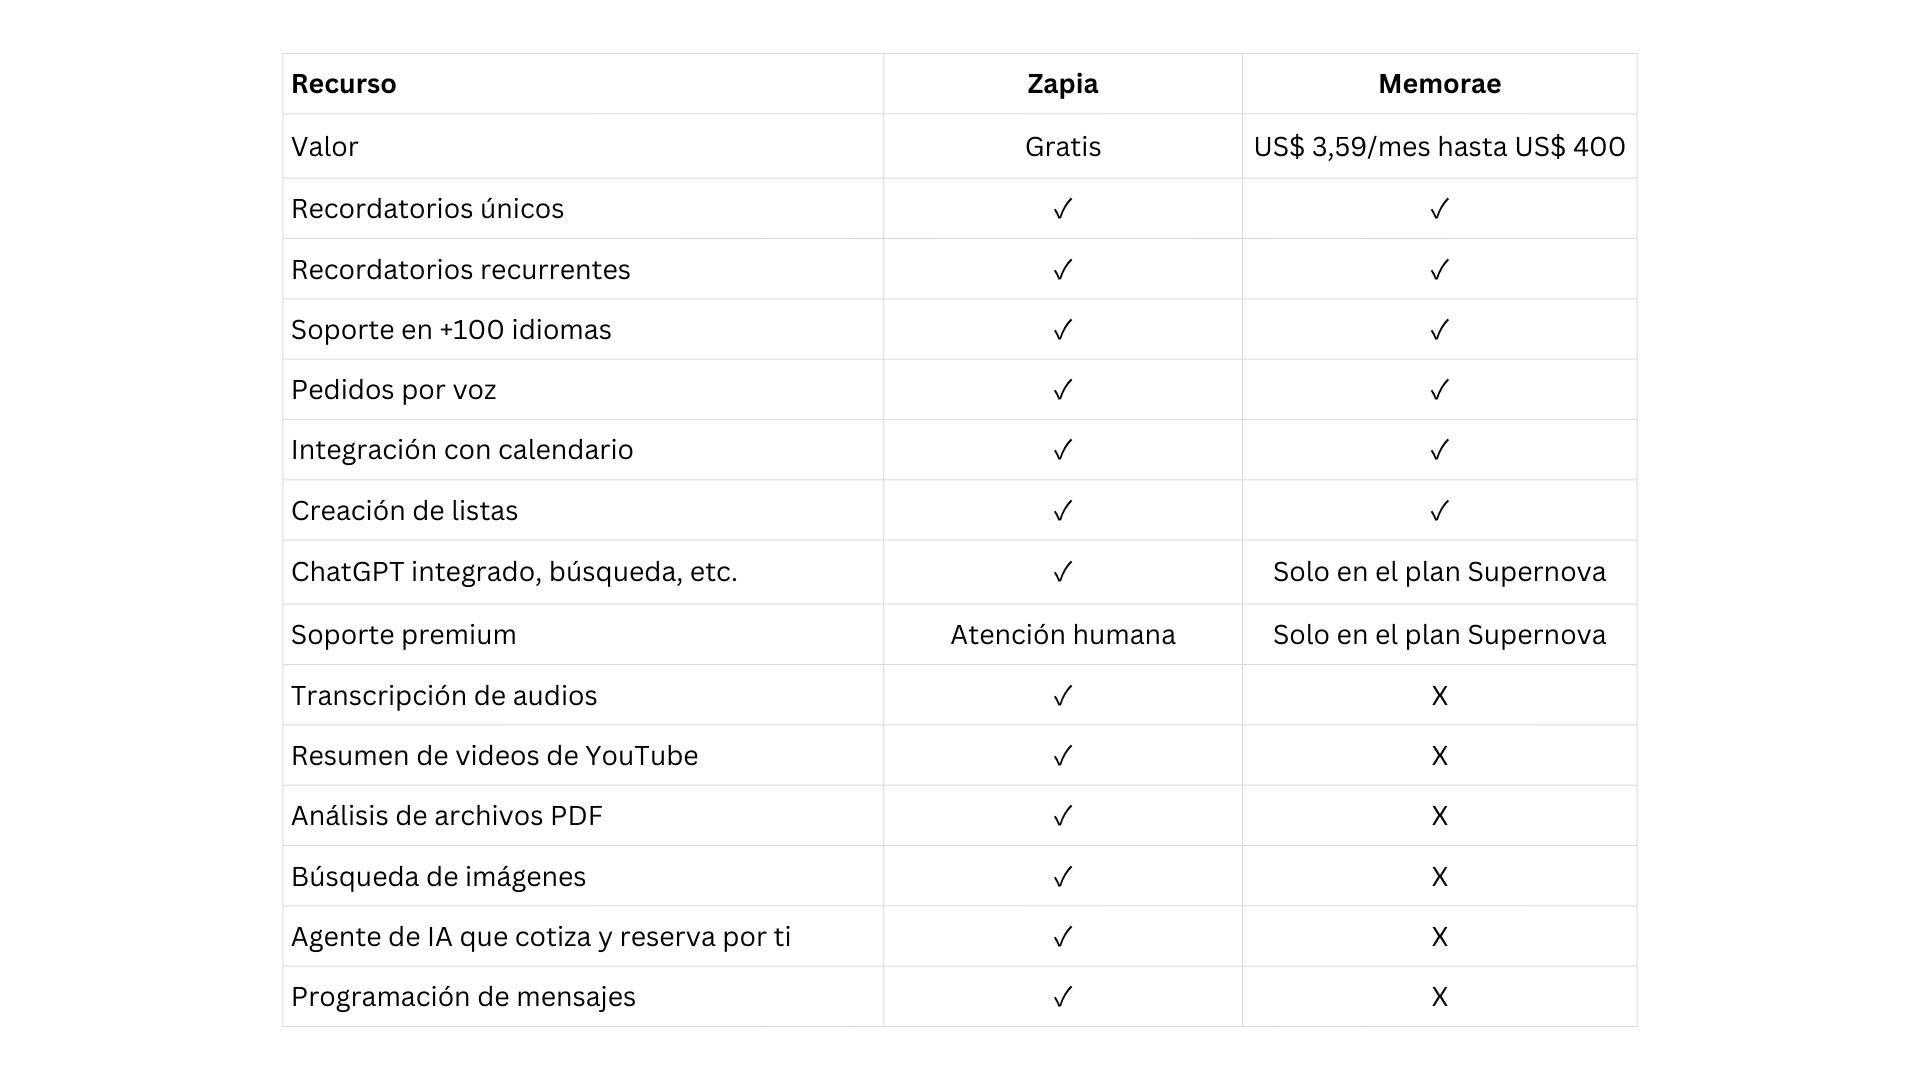Click Memorae's checkmark for Recordatorios recurrentes
The image size is (1920, 1080).
pyautogui.click(x=1439, y=270)
